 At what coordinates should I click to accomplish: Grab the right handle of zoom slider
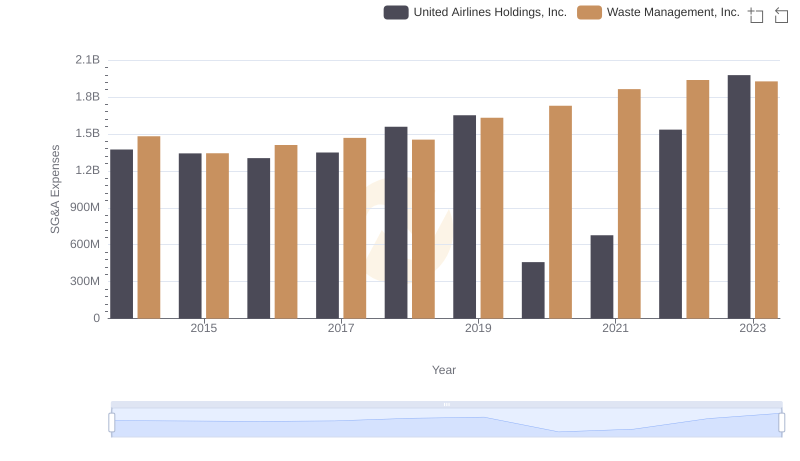[781, 422]
